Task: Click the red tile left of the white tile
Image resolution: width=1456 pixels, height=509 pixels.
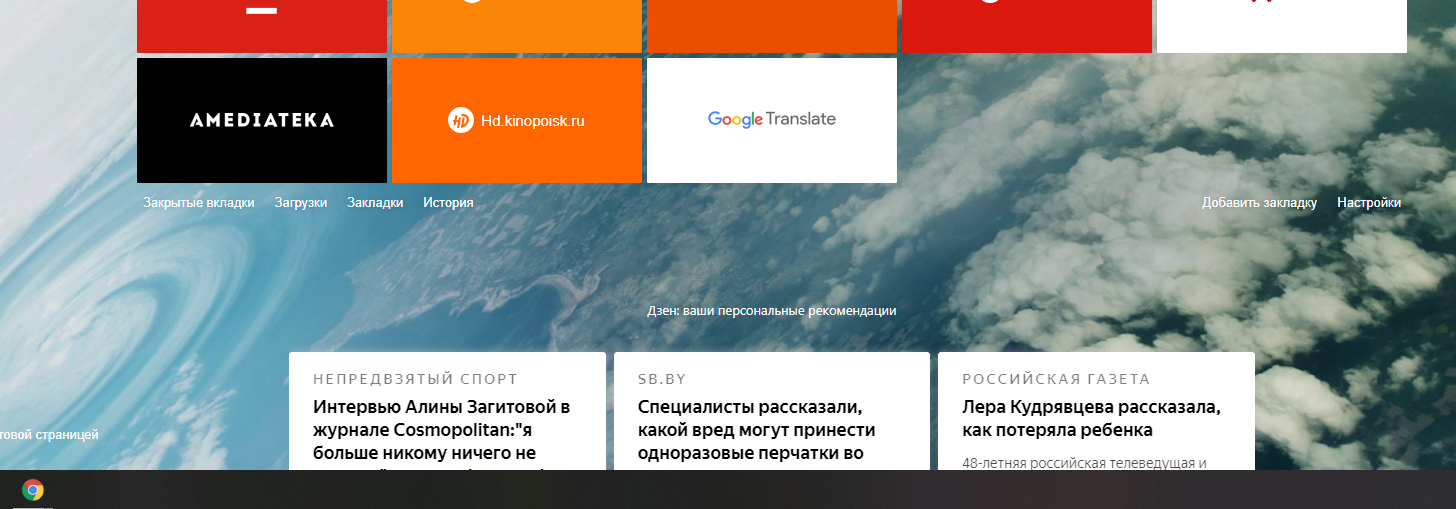Action: click(x=1026, y=25)
